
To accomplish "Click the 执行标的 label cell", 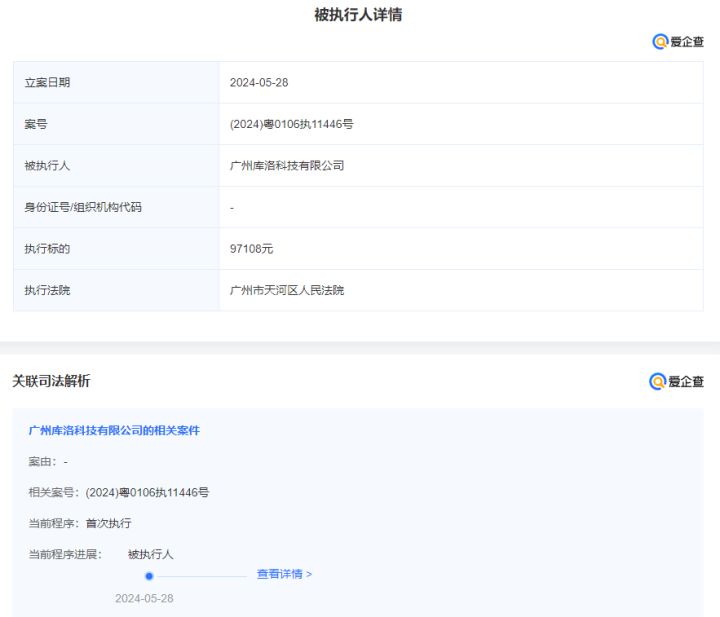I will click(x=47, y=249).
